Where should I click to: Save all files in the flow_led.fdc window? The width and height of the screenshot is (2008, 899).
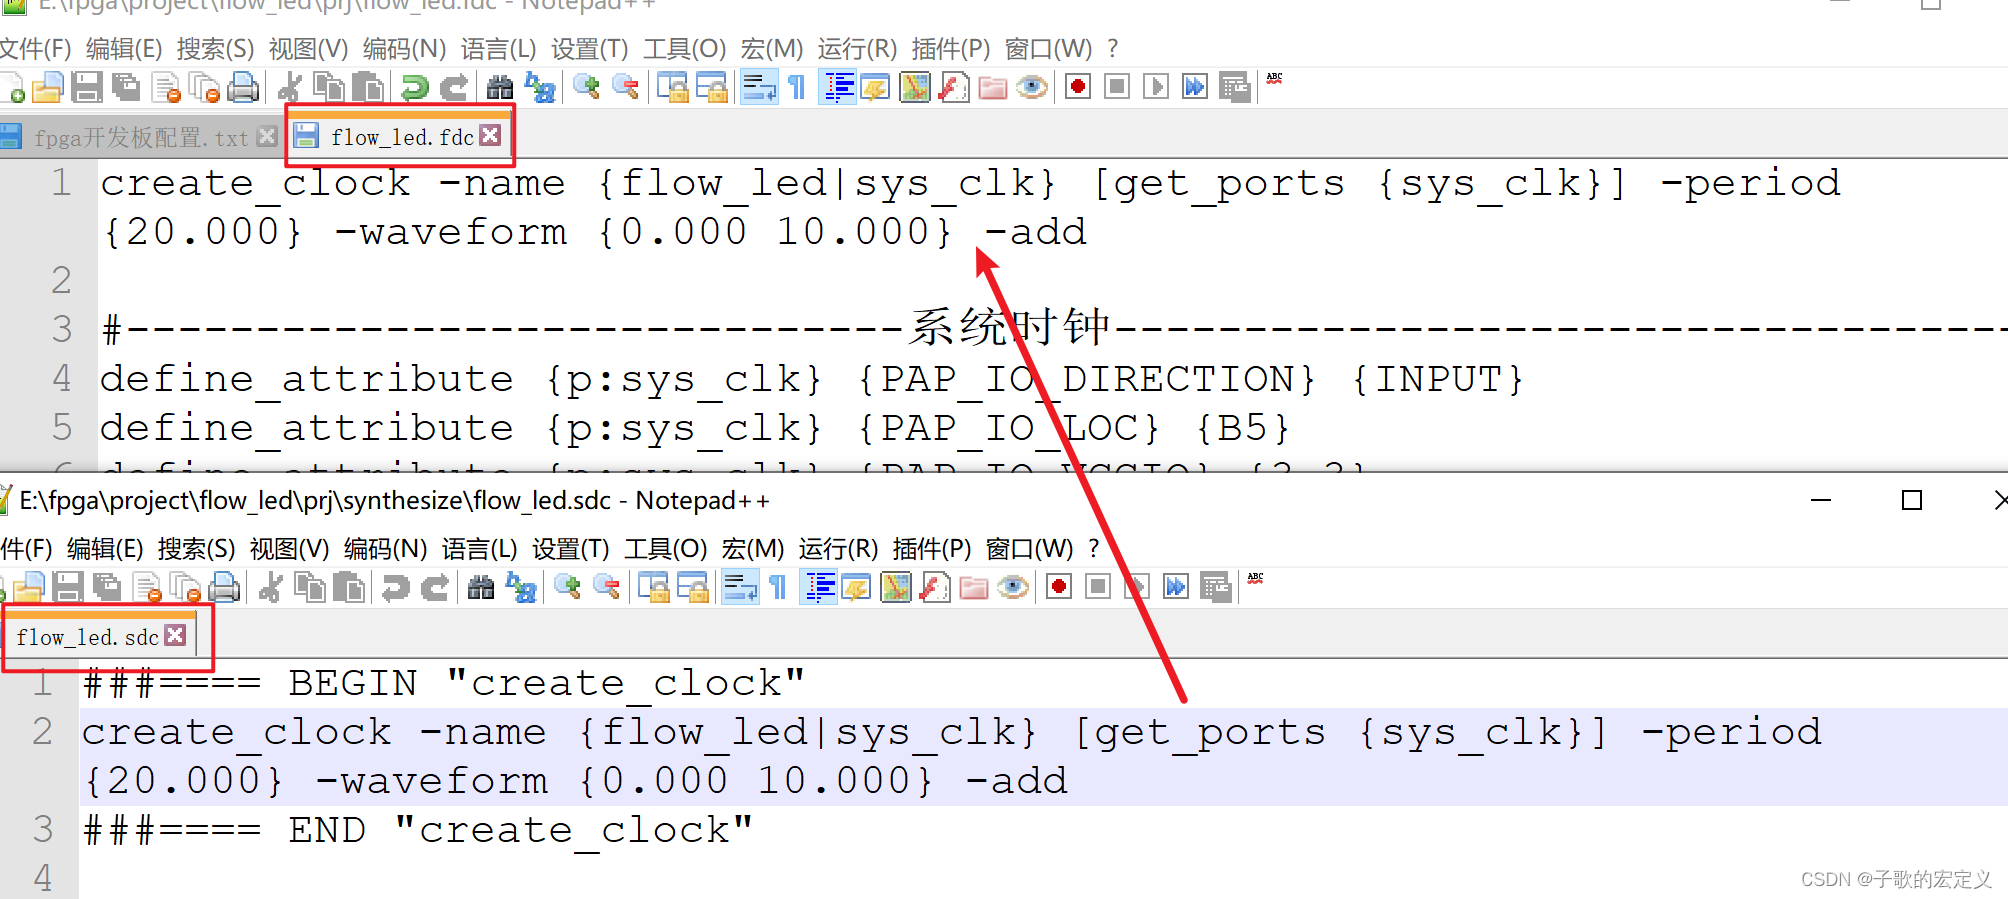click(126, 88)
